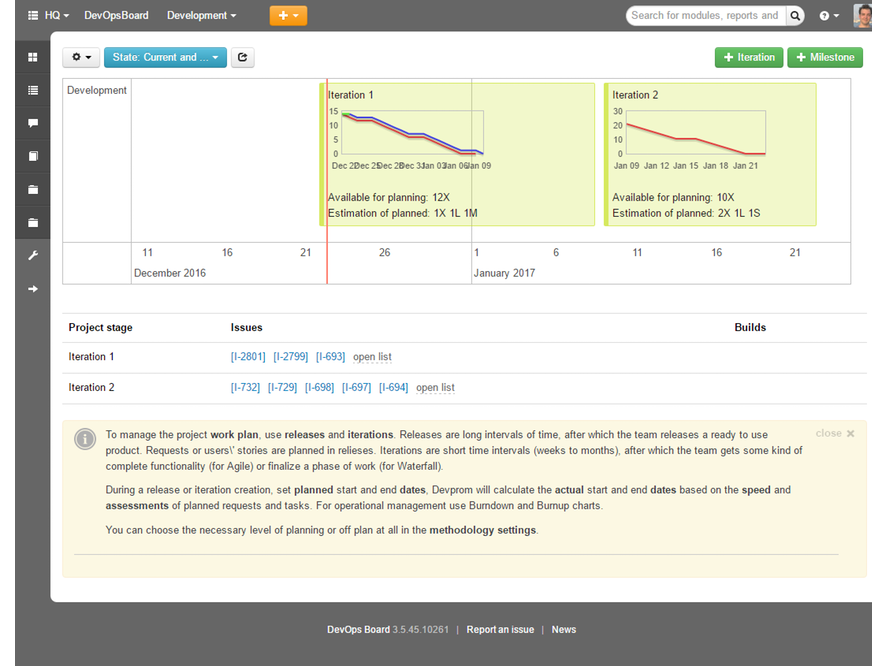
Task: Open the help question mark menu
Action: [x=829, y=16]
